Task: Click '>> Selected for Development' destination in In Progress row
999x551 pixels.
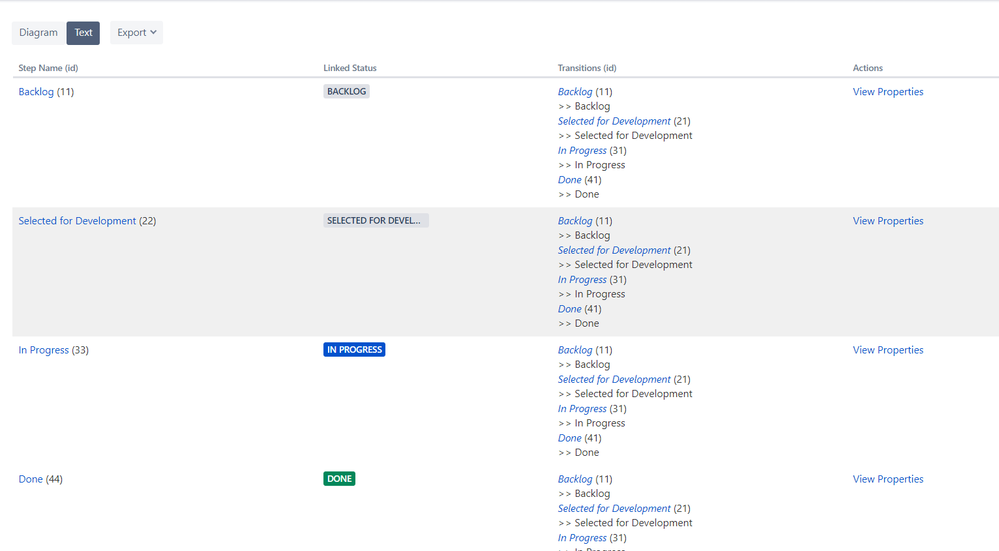Action: pos(625,394)
